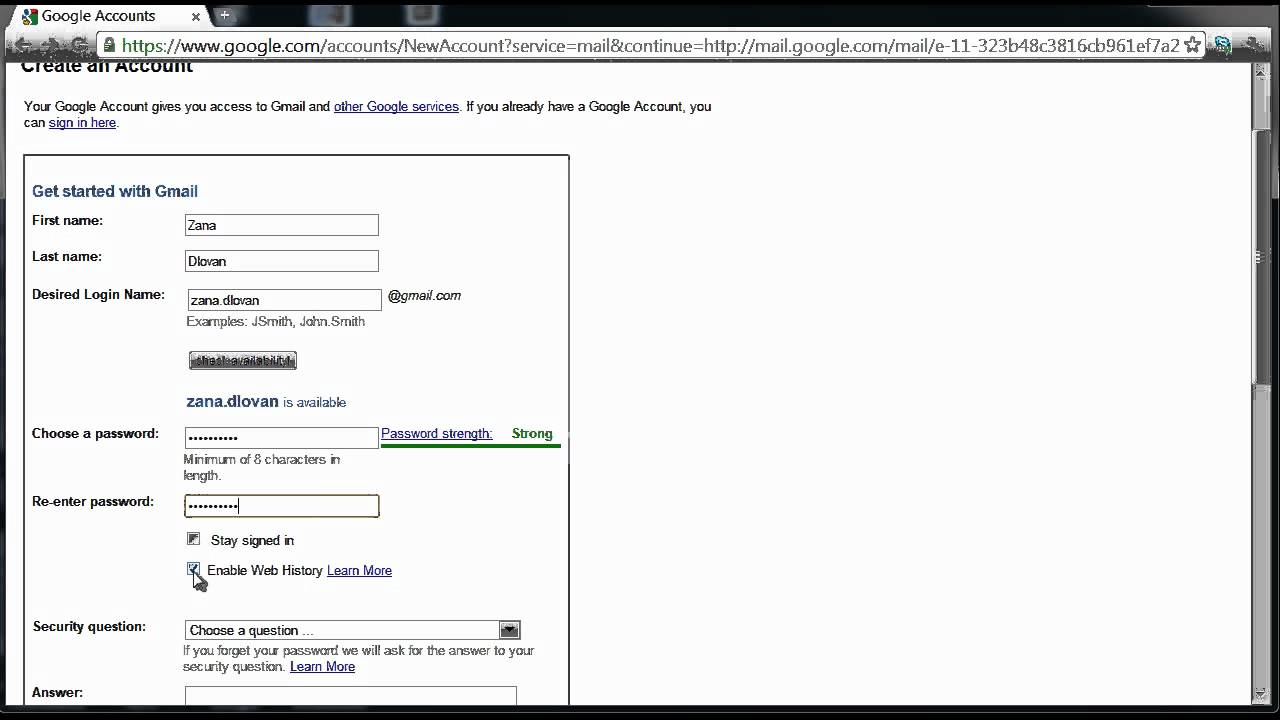Open Learn More link about security question

[322, 667]
